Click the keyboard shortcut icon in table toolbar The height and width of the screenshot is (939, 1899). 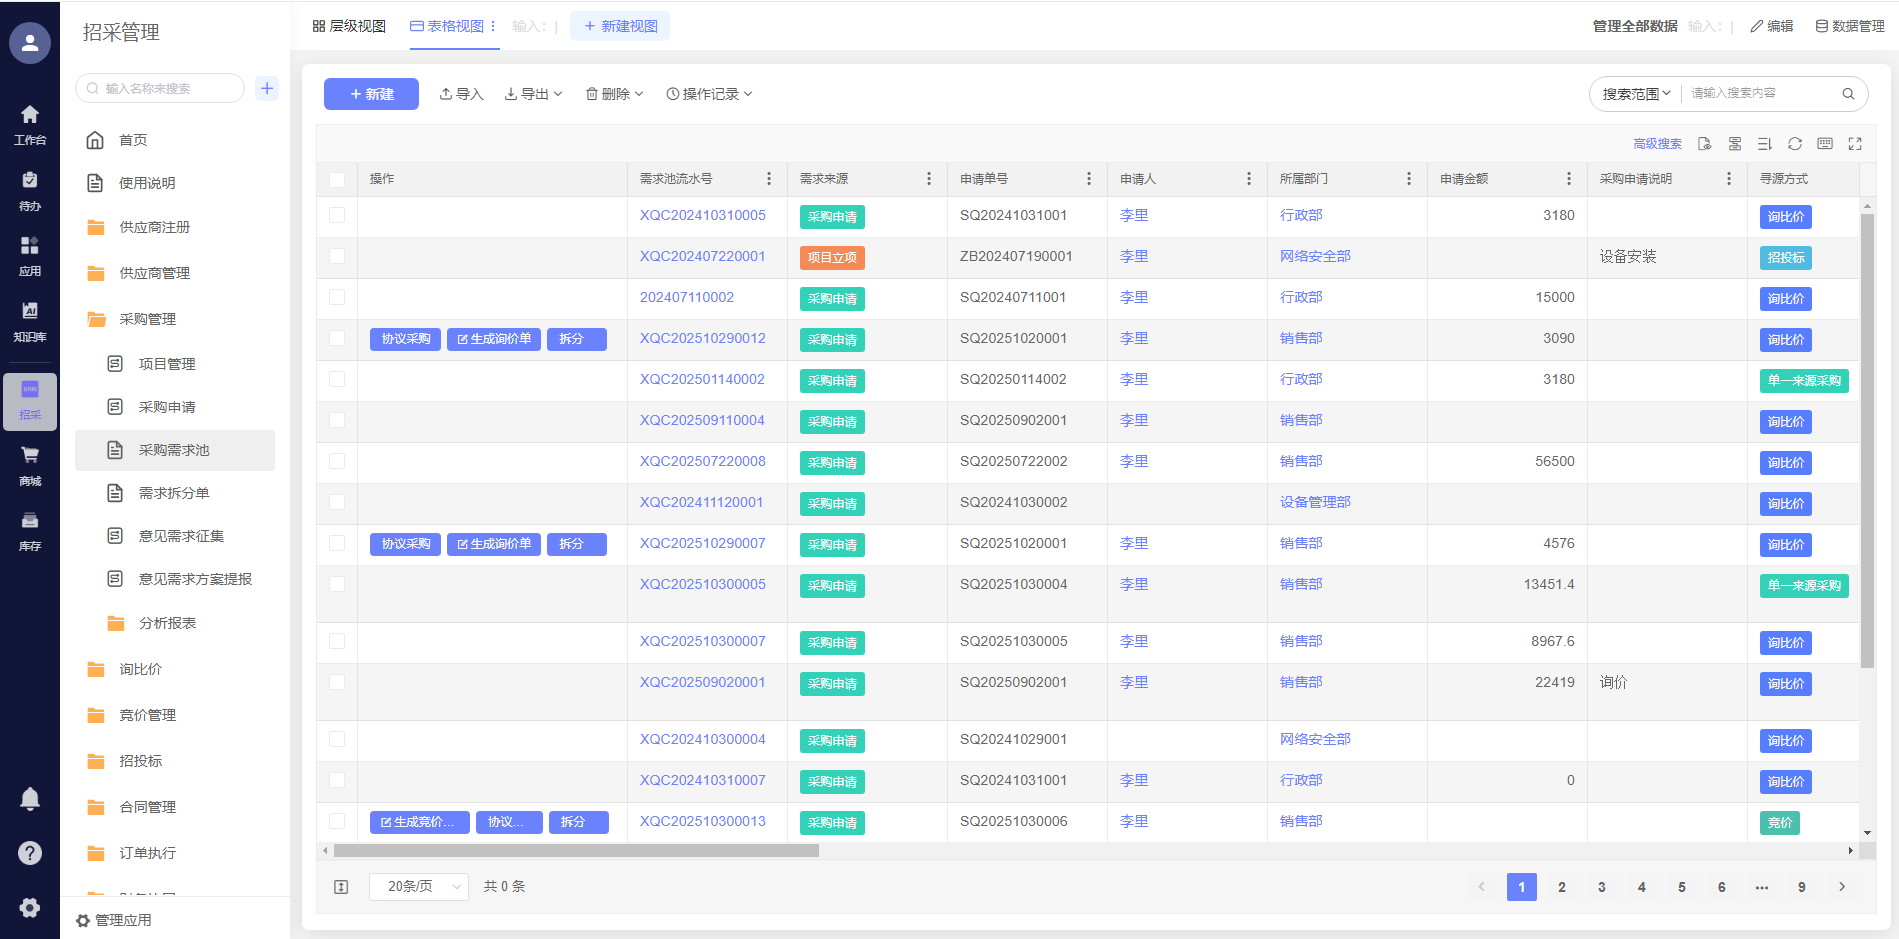click(1825, 144)
